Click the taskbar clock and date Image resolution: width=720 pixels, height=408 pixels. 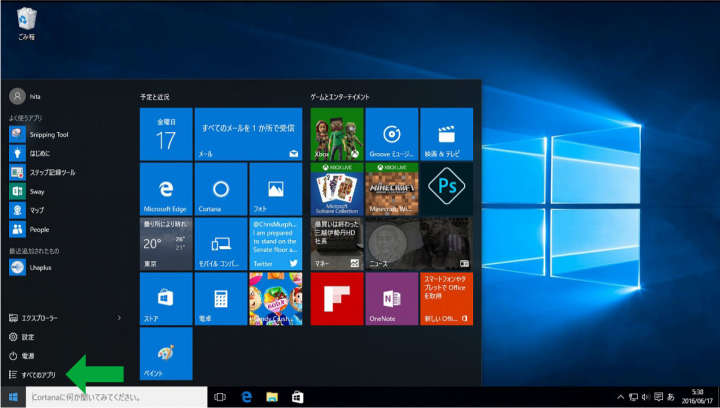click(697, 397)
